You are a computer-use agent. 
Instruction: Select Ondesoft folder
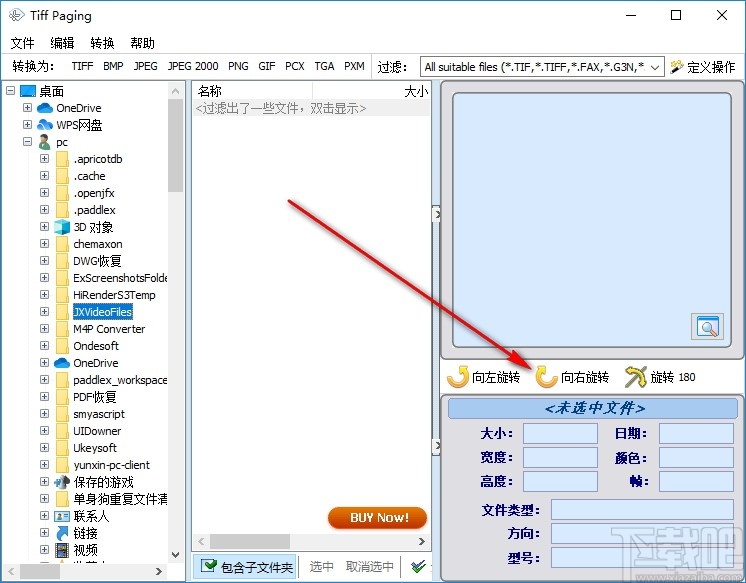[x=96, y=346]
